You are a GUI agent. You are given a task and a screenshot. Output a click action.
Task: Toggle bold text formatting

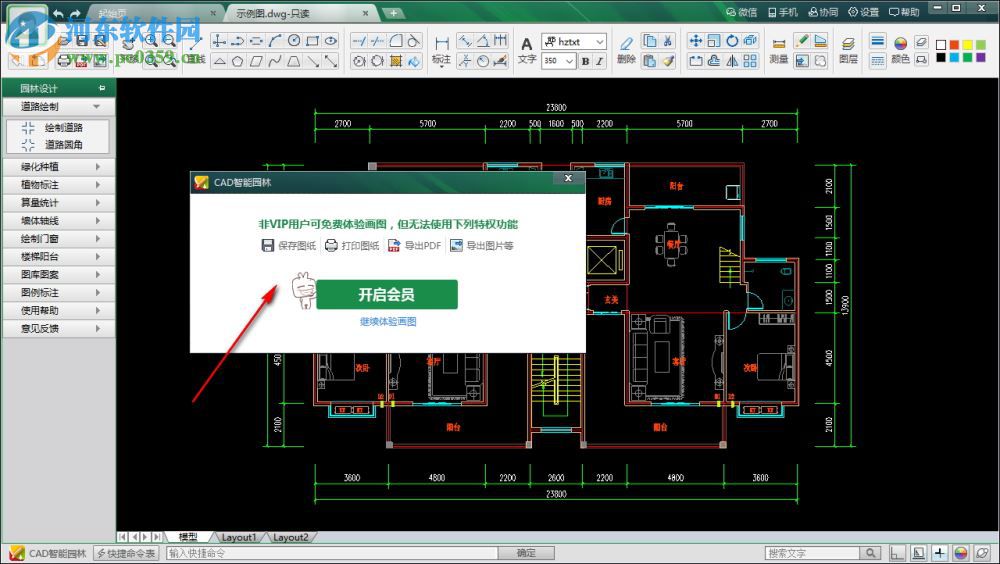pos(585,61)
